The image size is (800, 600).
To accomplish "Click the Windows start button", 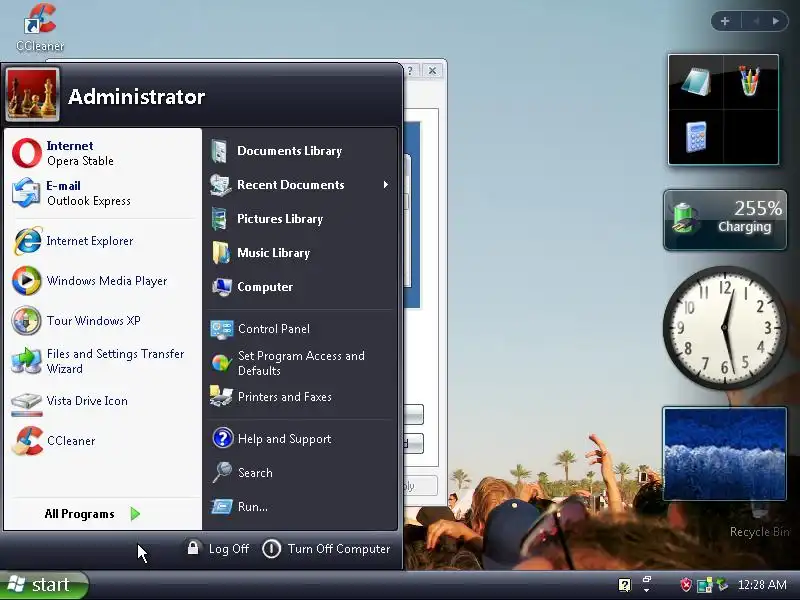I will click(44, 585).
